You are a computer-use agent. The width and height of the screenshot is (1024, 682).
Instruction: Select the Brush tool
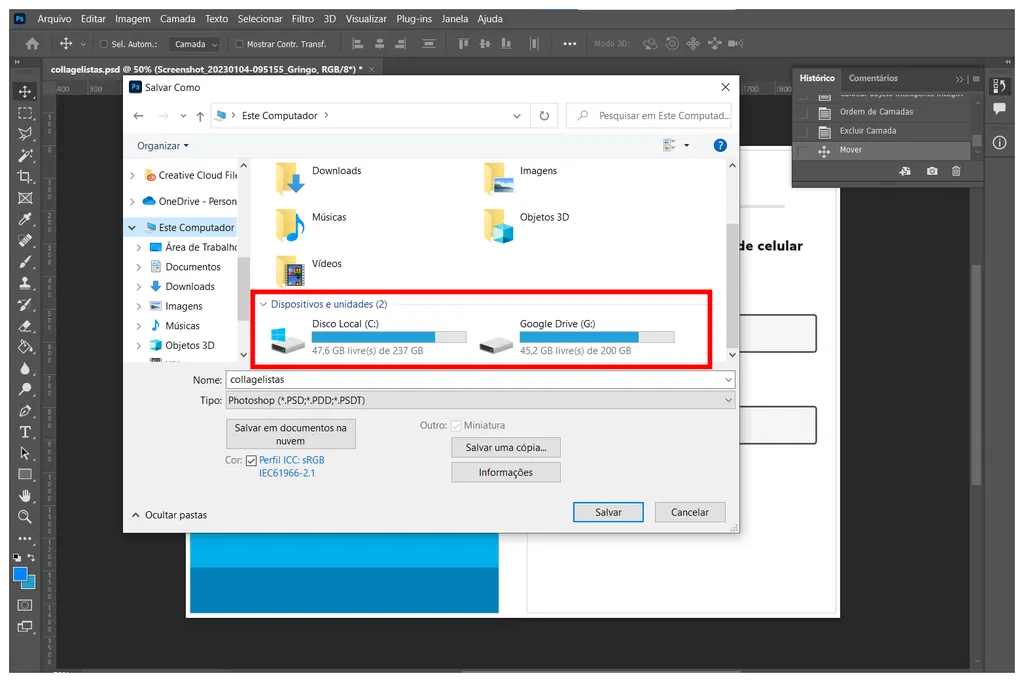click(25, 262)
